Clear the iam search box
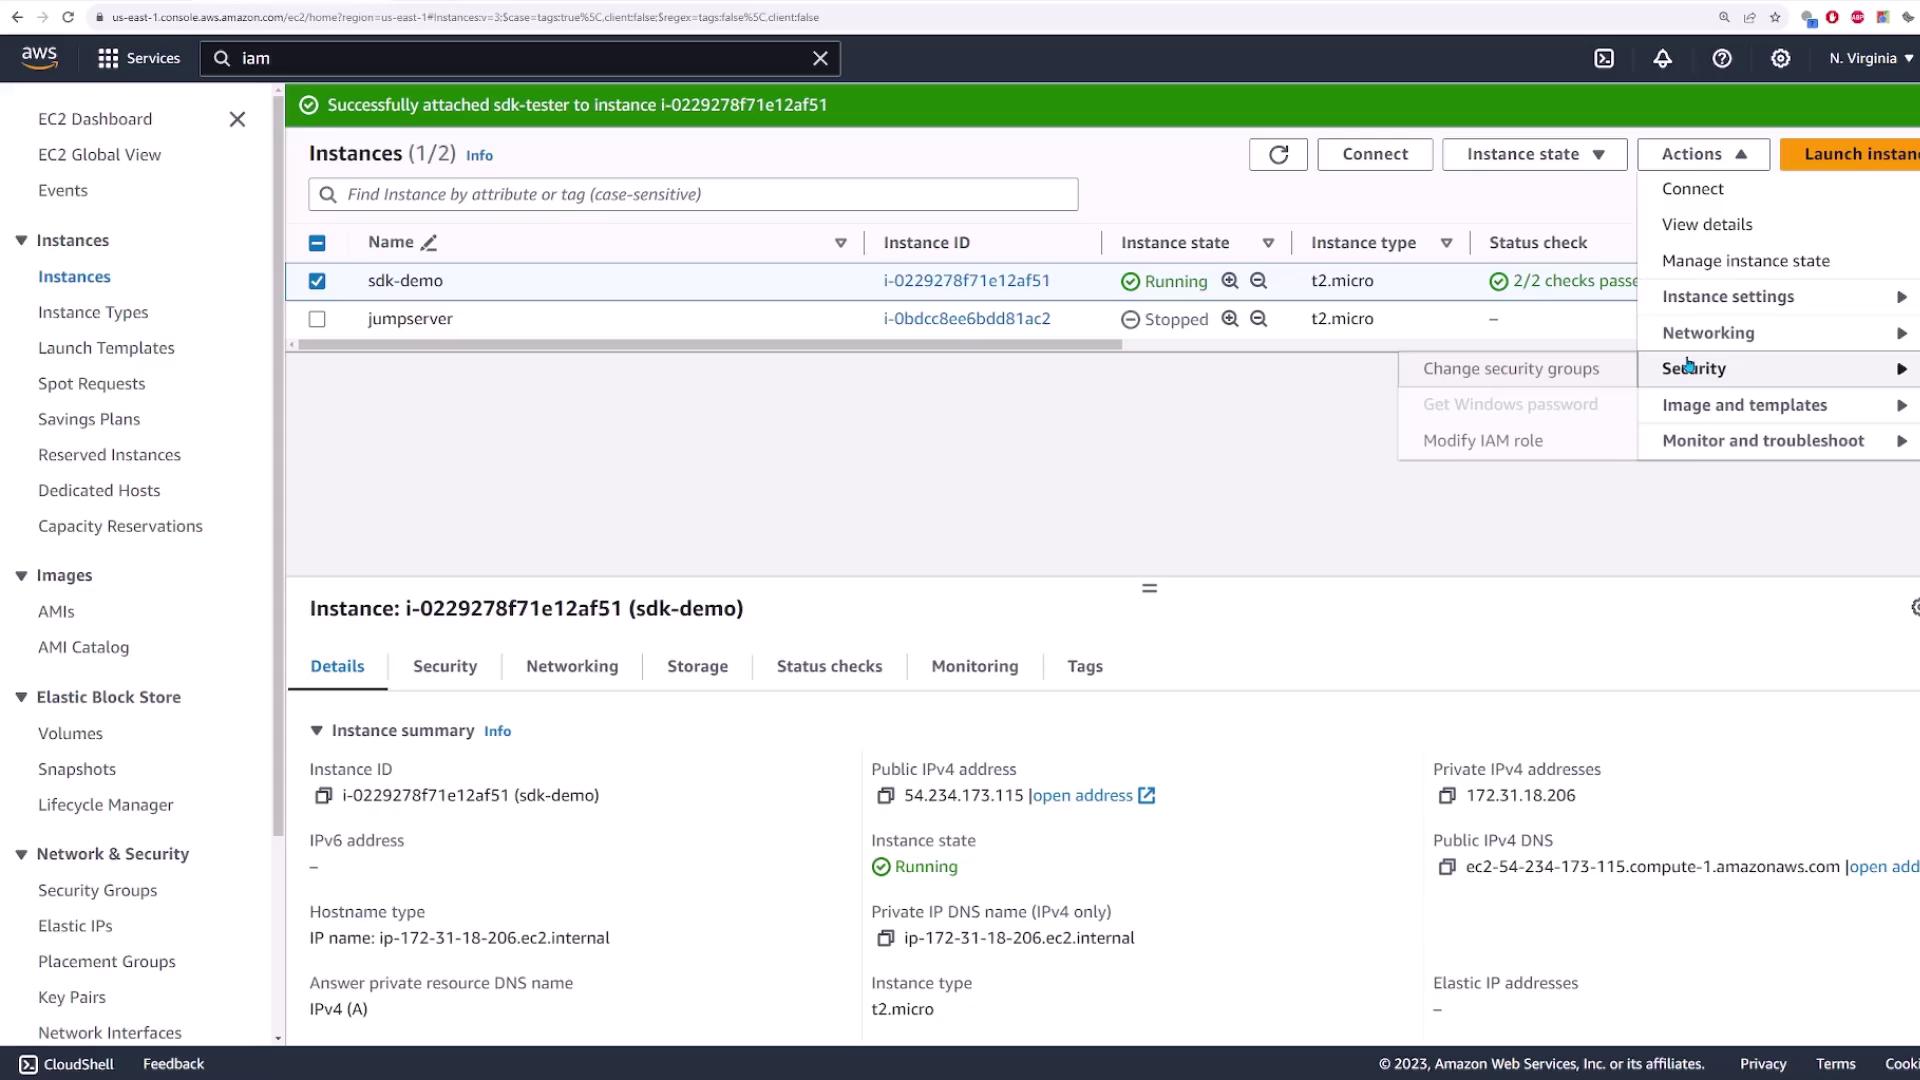The image size is (1920, 1080). point(820,58)
